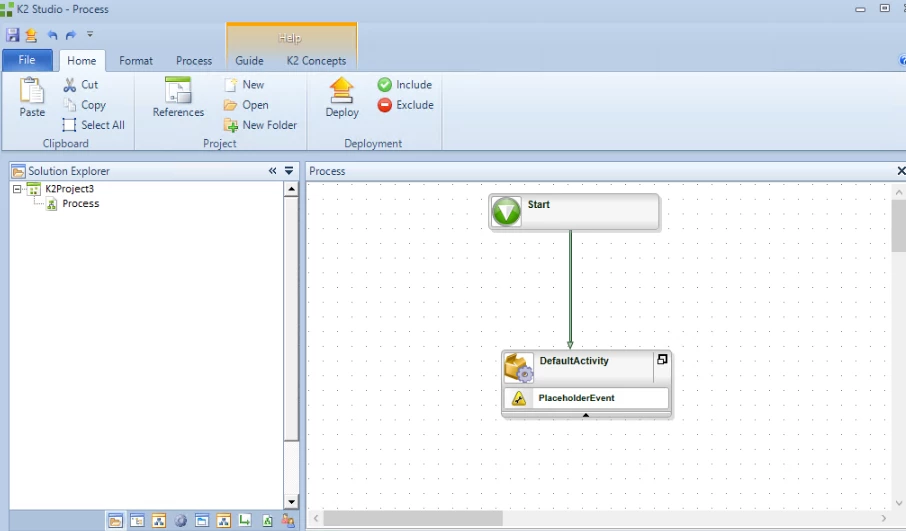The height and width of the screenshot is (531, 906).
Task: Click canvas vertical scrollbar down arrow
Action: click(x=899, y=503)
